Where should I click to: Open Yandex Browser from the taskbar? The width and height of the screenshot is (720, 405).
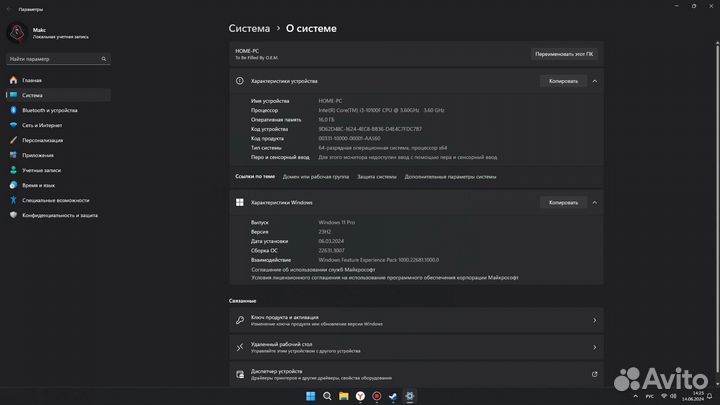[360, 396]
